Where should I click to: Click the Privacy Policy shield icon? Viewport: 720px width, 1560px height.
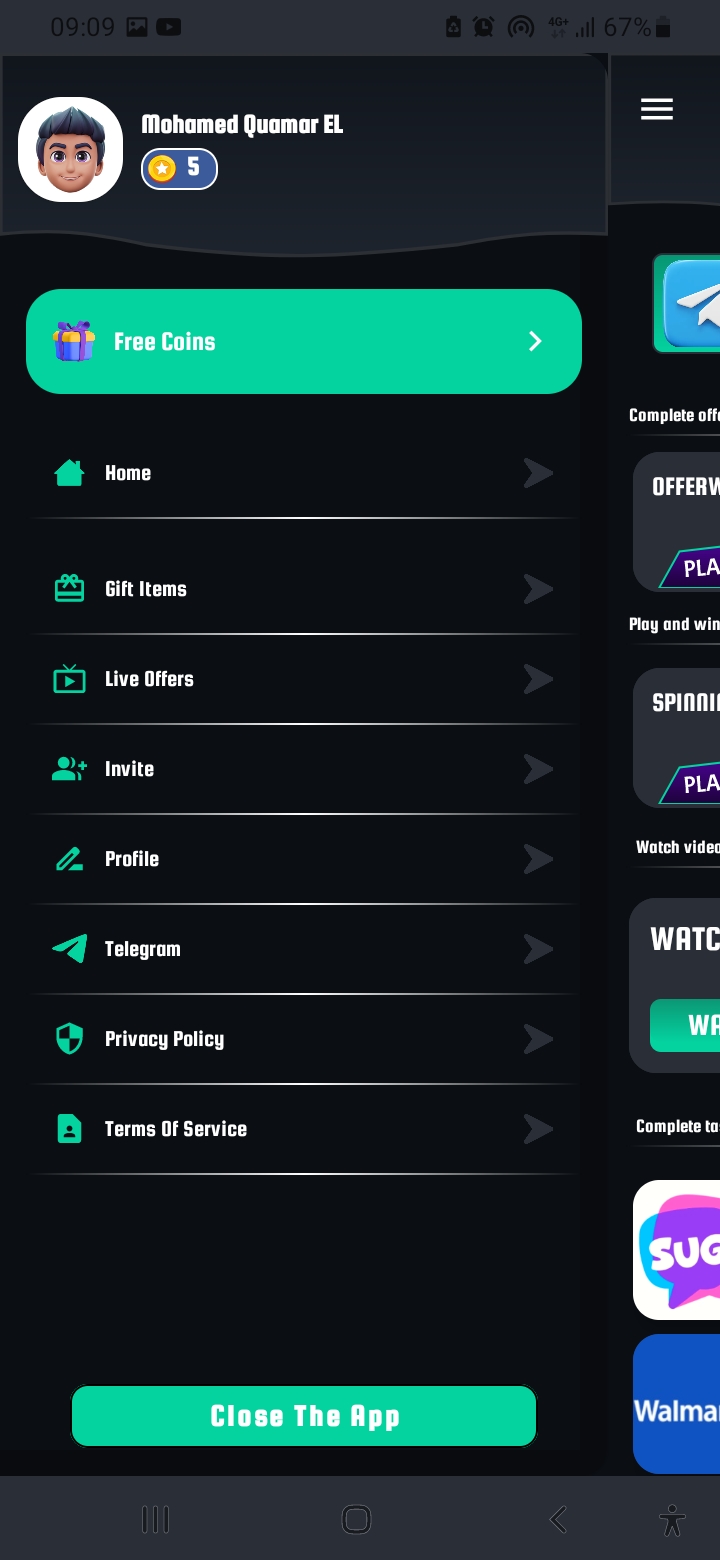pos(69,1039)
